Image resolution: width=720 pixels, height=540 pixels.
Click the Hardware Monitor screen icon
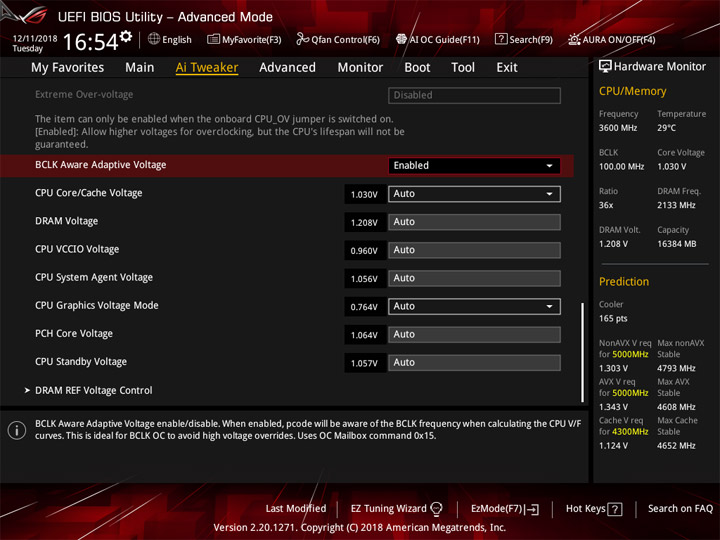(x=605, y=66)
